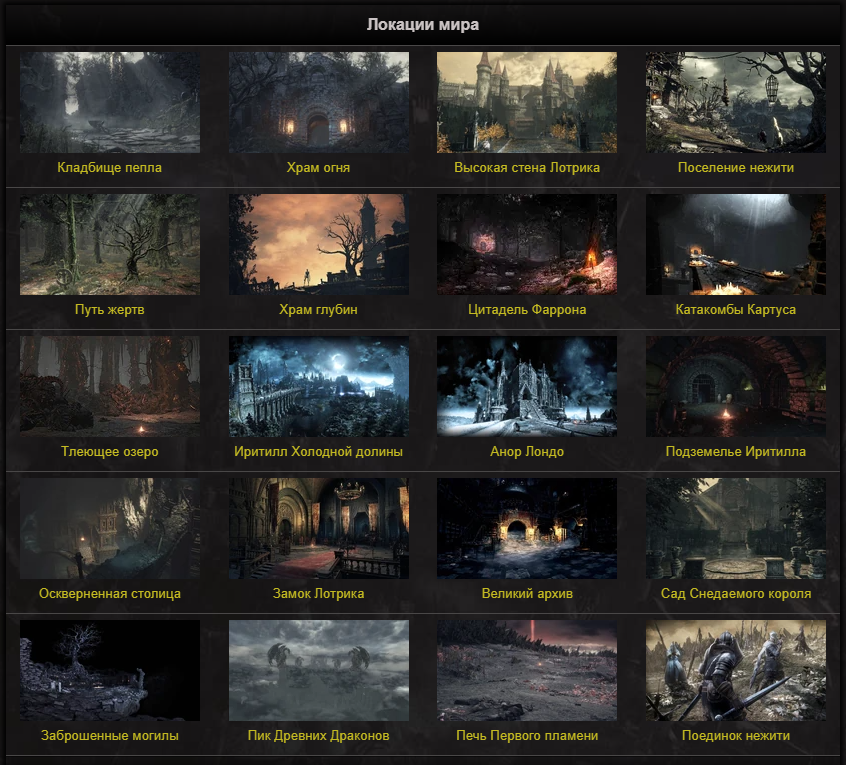
Task: Open the Заброшенные могилы thumbnail
Action: coord(110,670)
